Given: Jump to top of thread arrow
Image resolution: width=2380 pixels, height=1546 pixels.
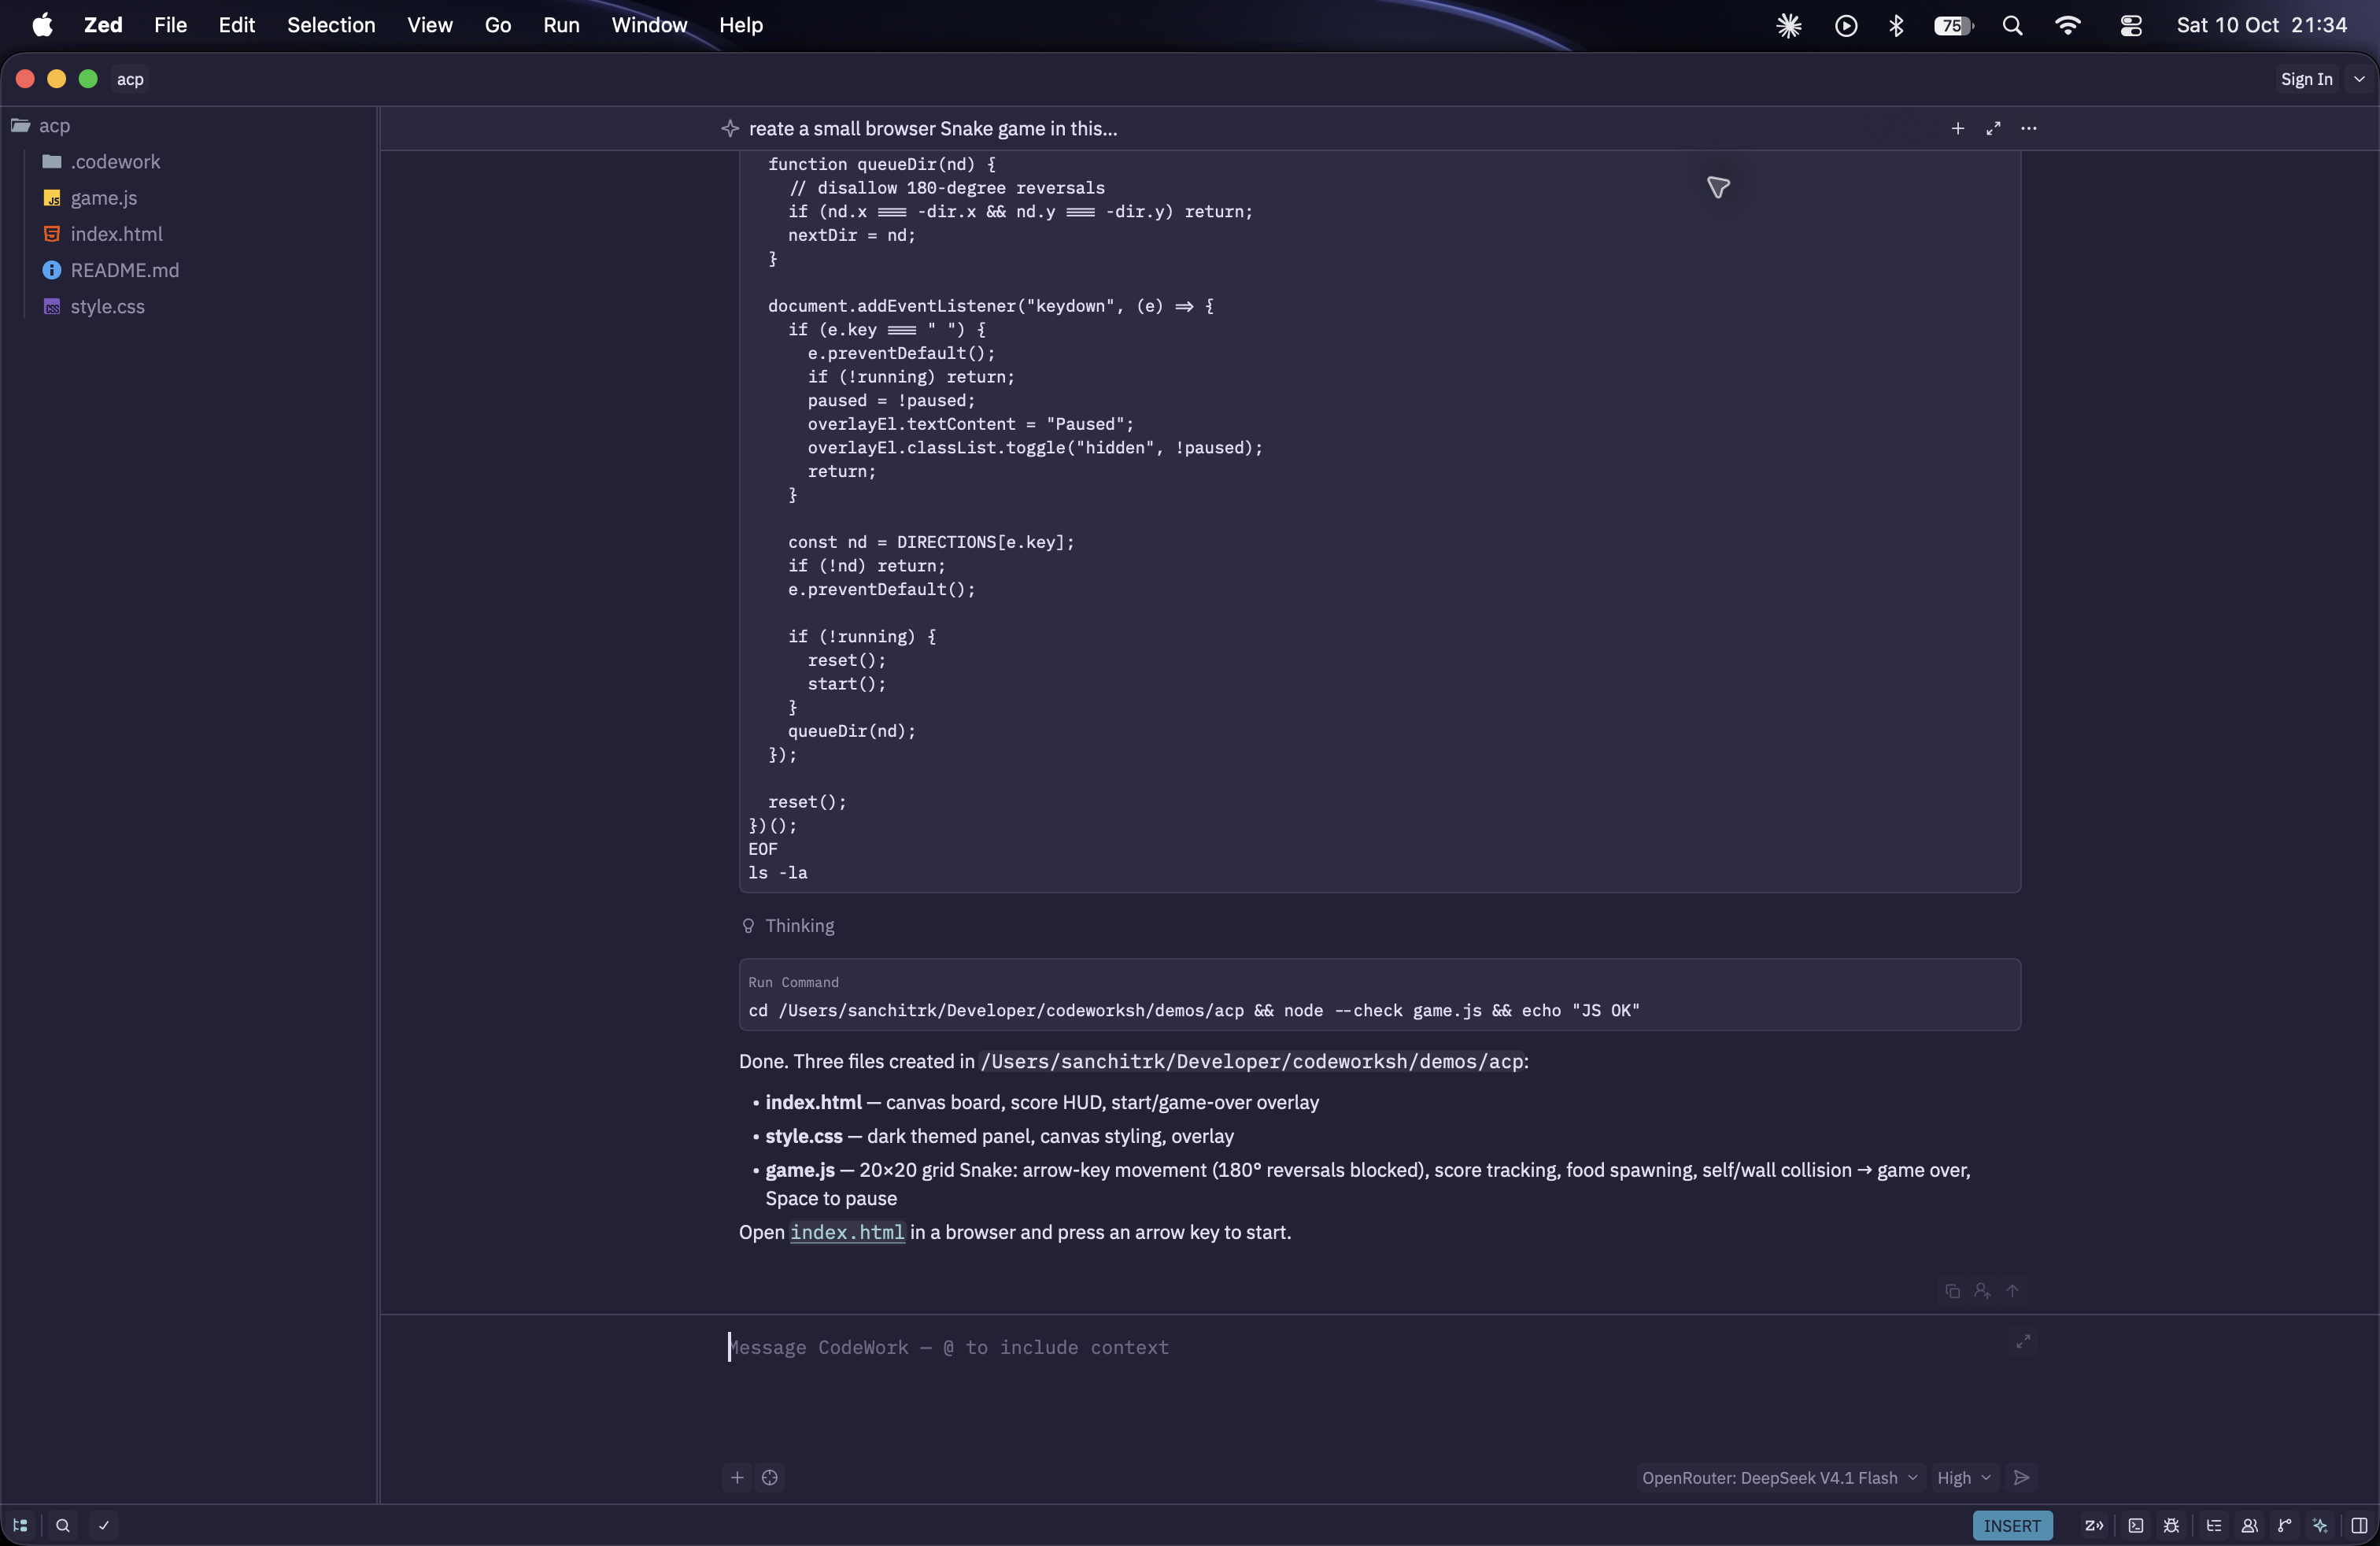Looking at the screenshot, I should tap(2012, 1291).
